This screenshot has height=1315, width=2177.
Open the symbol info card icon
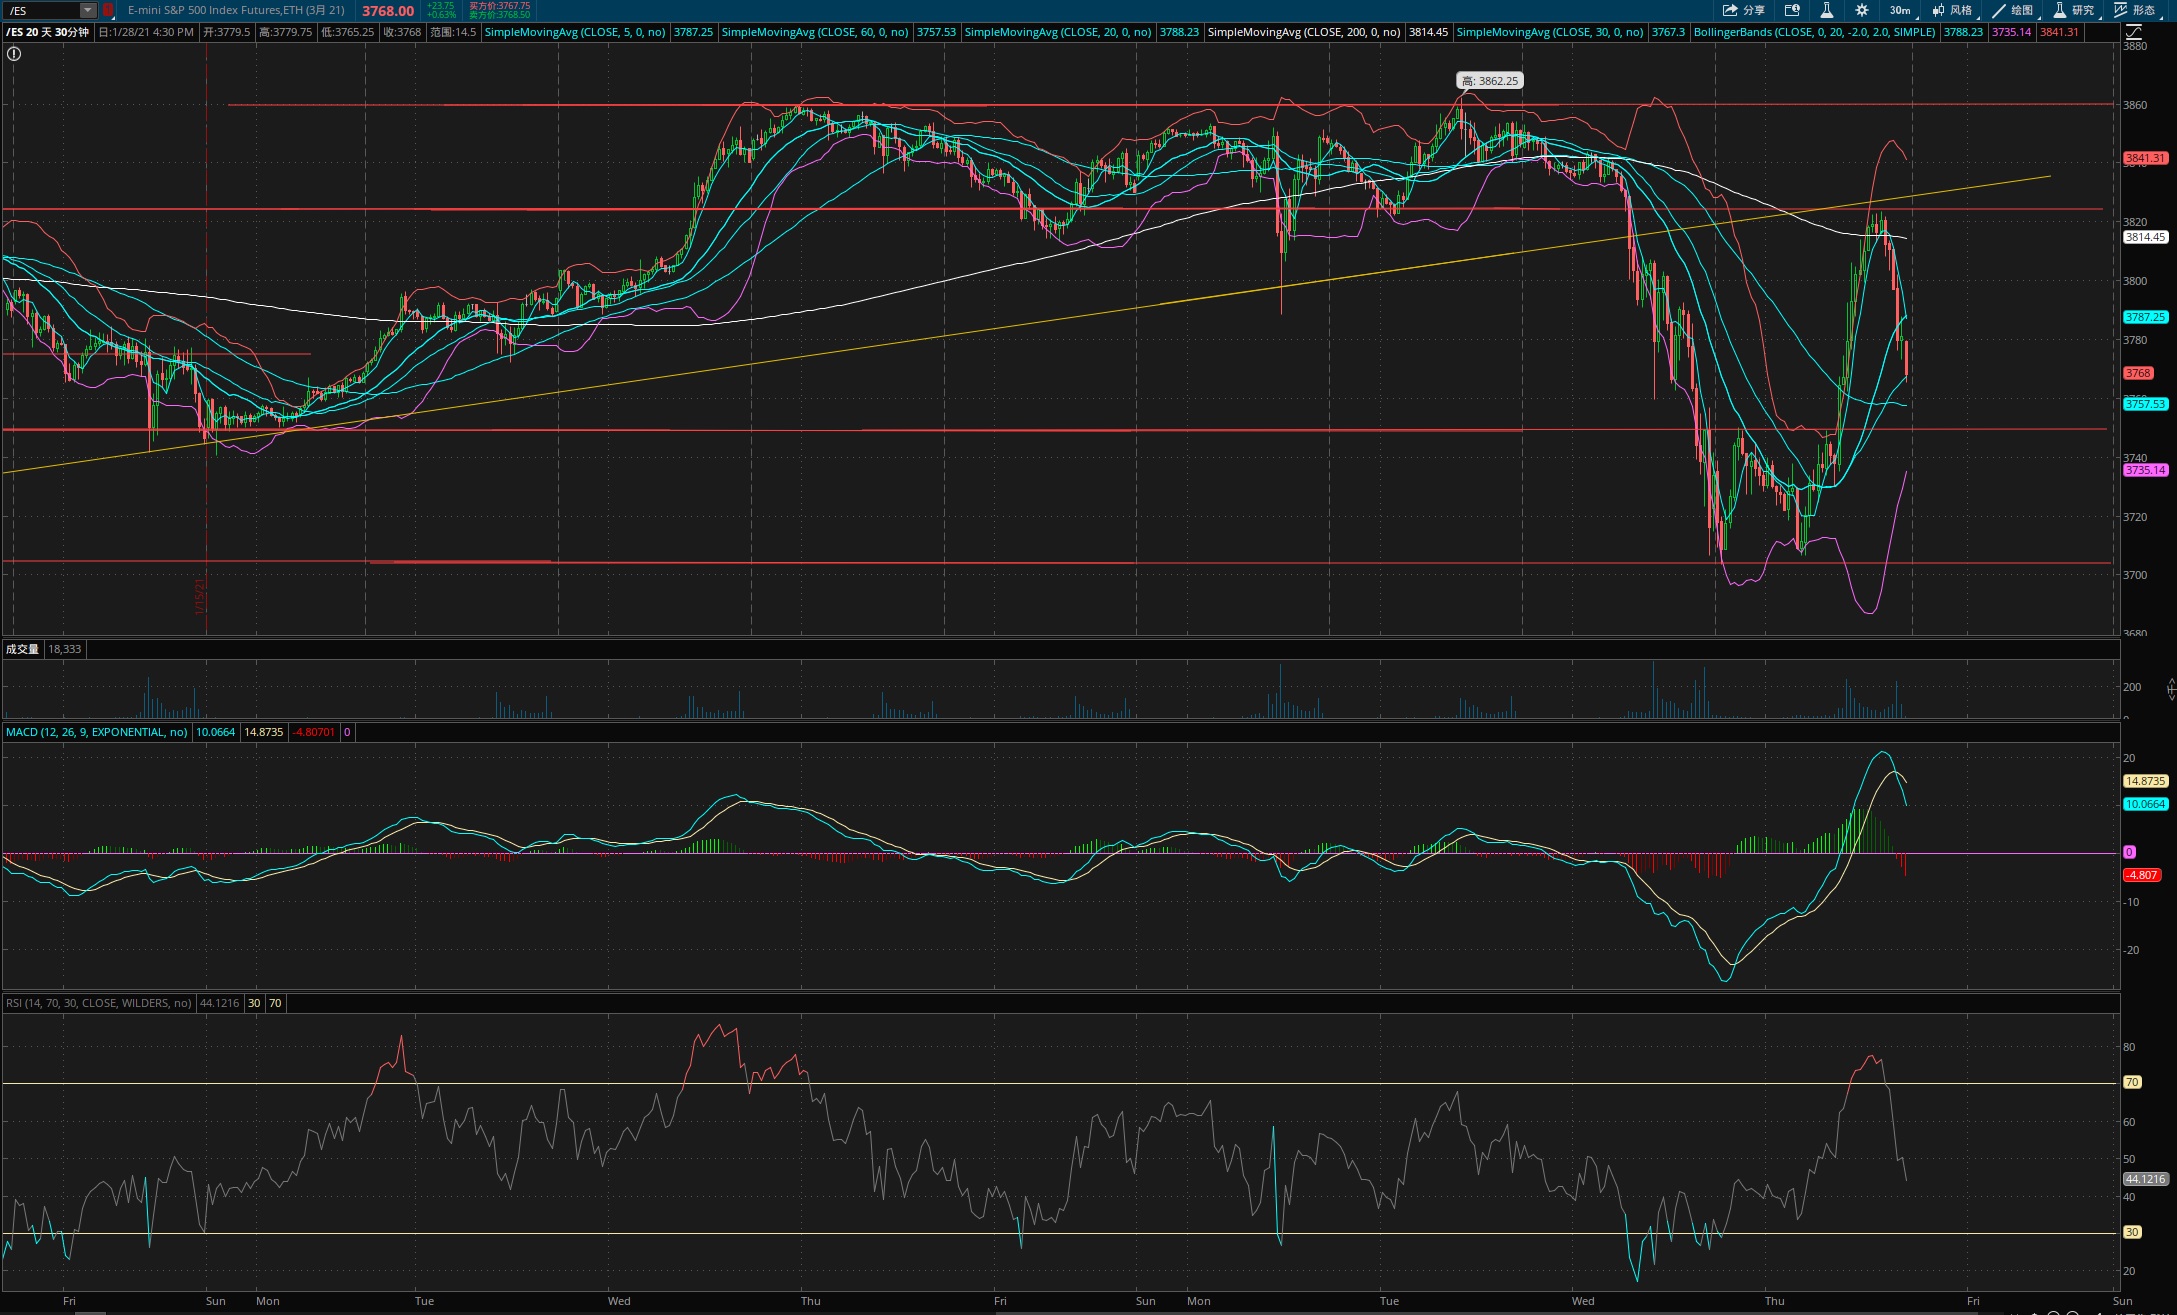coord(1792,10)
